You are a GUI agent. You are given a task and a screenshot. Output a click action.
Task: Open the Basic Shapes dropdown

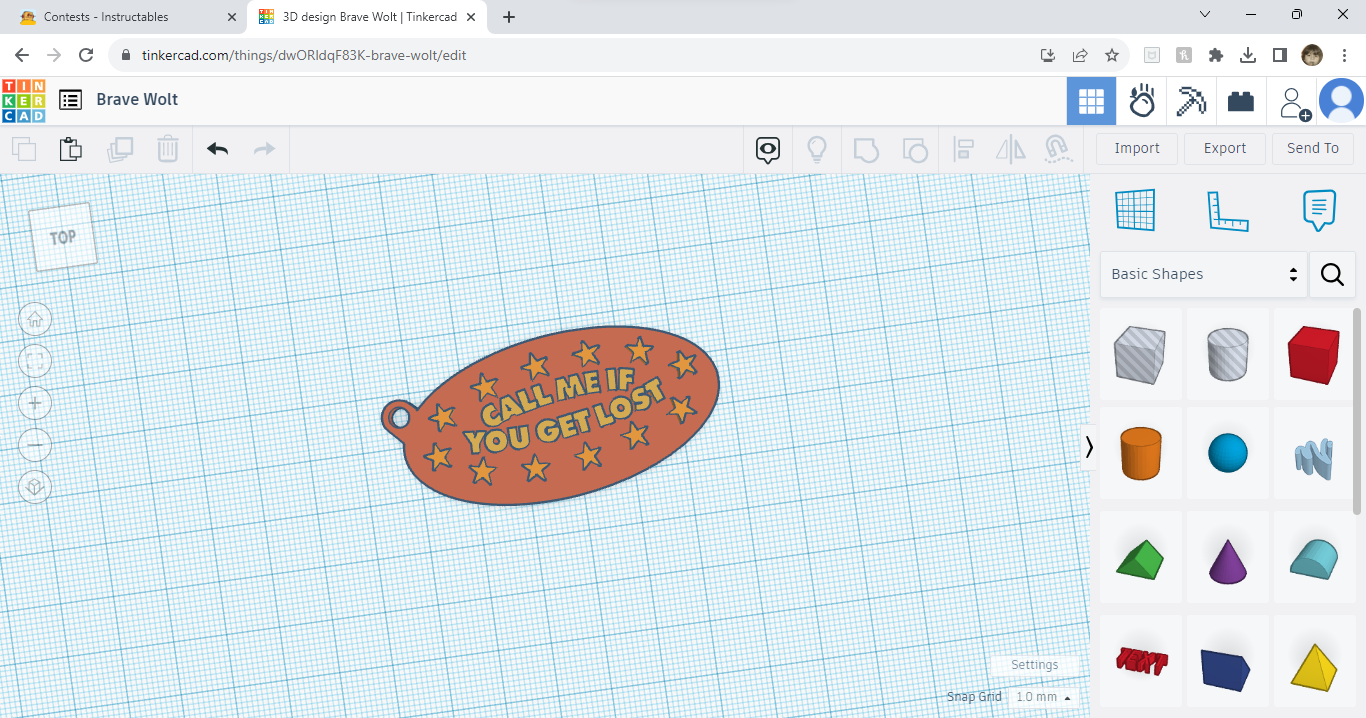(x=1204, y=274)
